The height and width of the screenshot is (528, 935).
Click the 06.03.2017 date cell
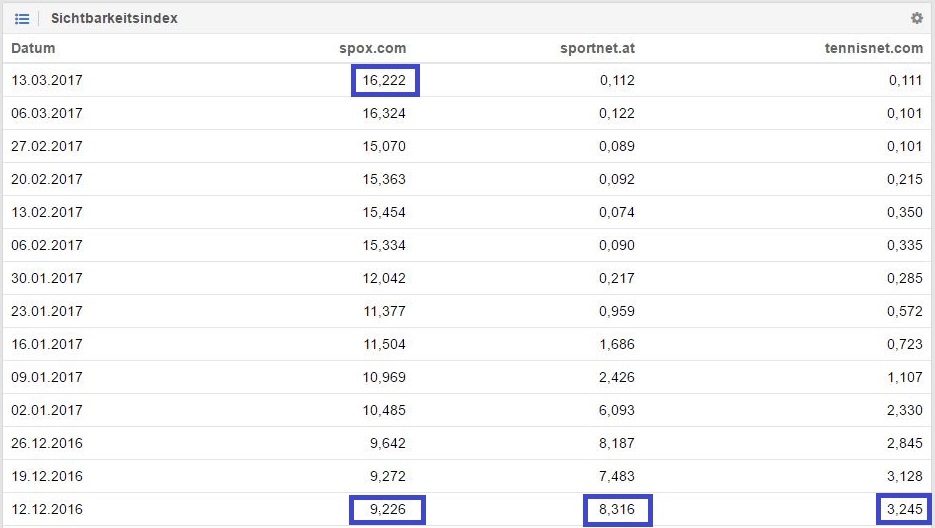pos(47,113)
